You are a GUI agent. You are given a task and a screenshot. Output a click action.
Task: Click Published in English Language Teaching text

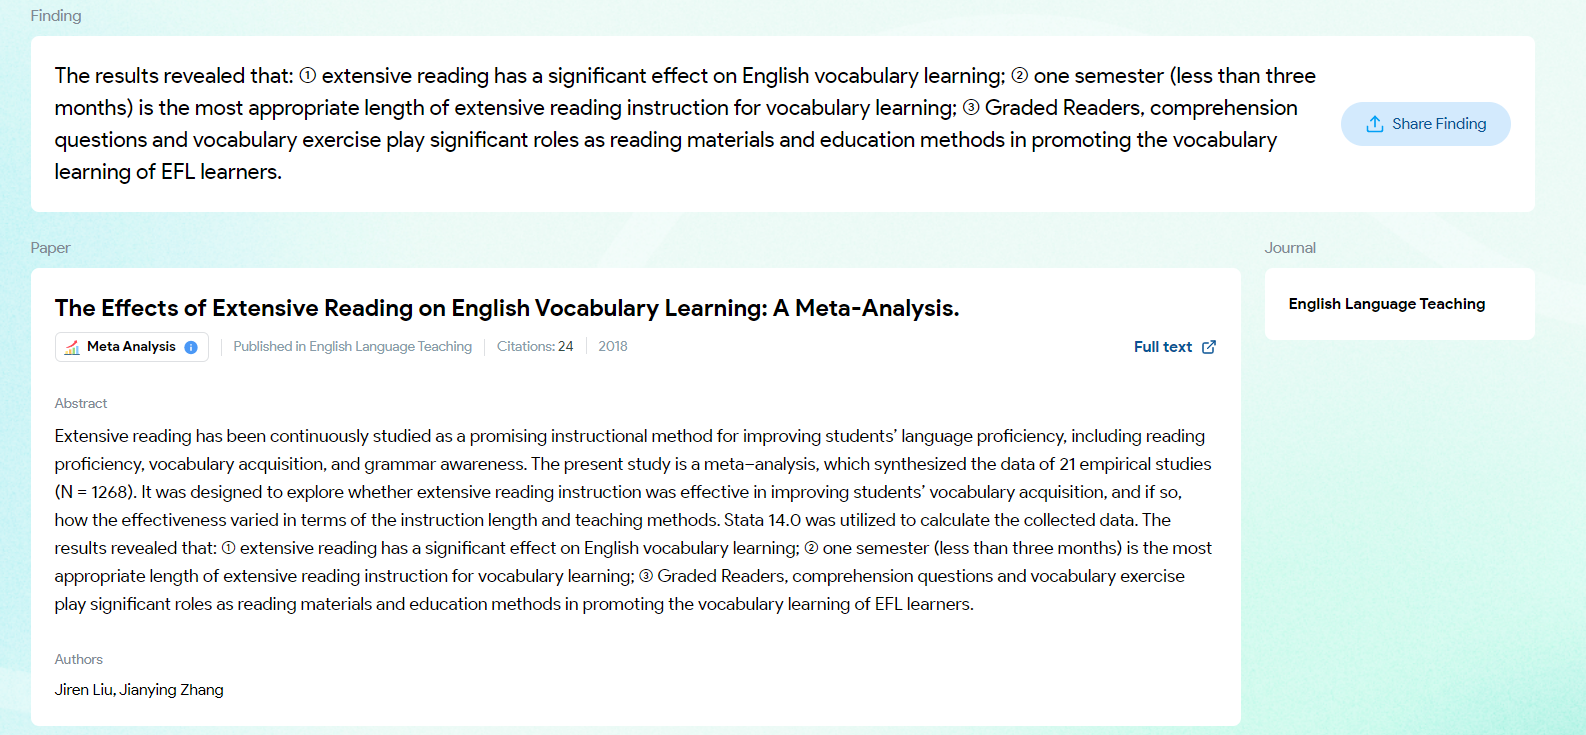(353, 347)
